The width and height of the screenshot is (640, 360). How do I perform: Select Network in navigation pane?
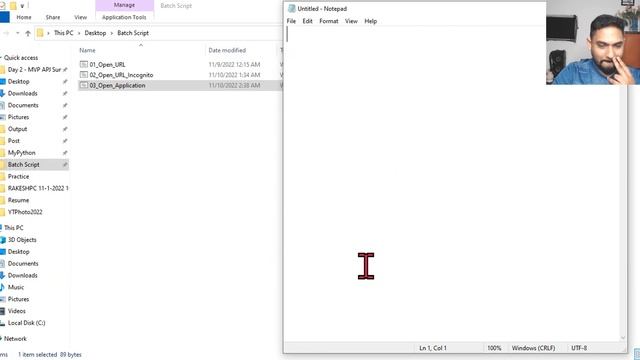(15, 339)
